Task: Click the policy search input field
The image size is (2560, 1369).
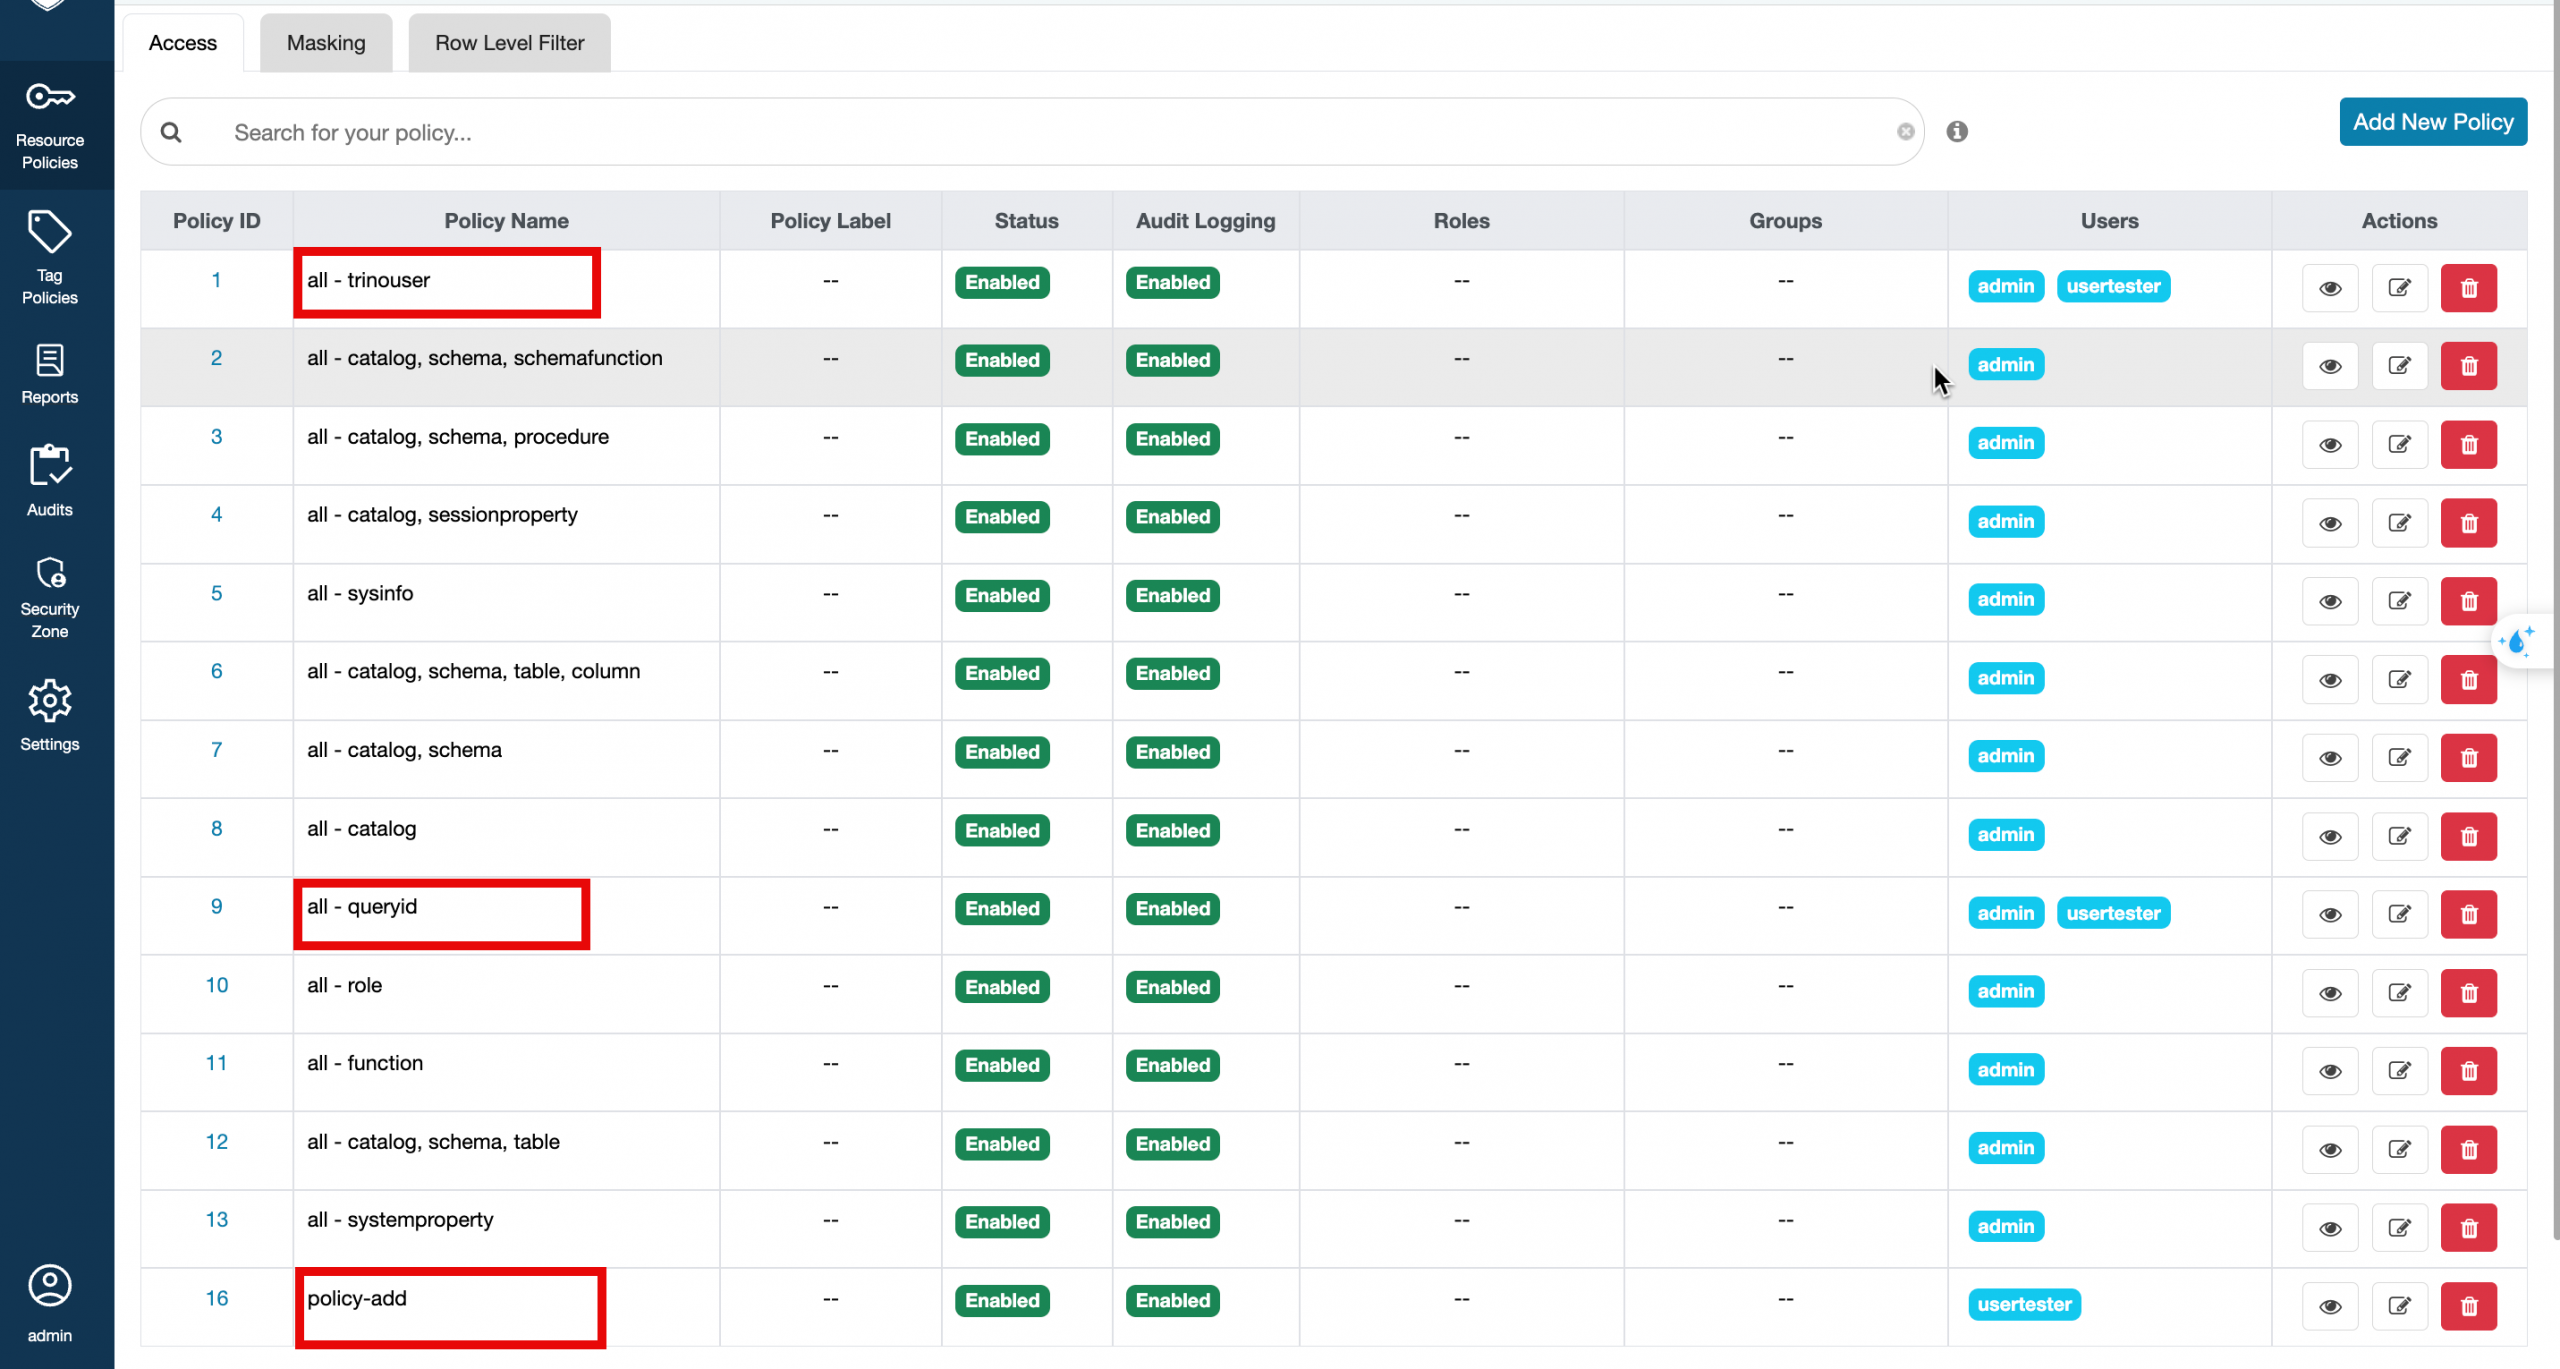Action: point(1000,132)
